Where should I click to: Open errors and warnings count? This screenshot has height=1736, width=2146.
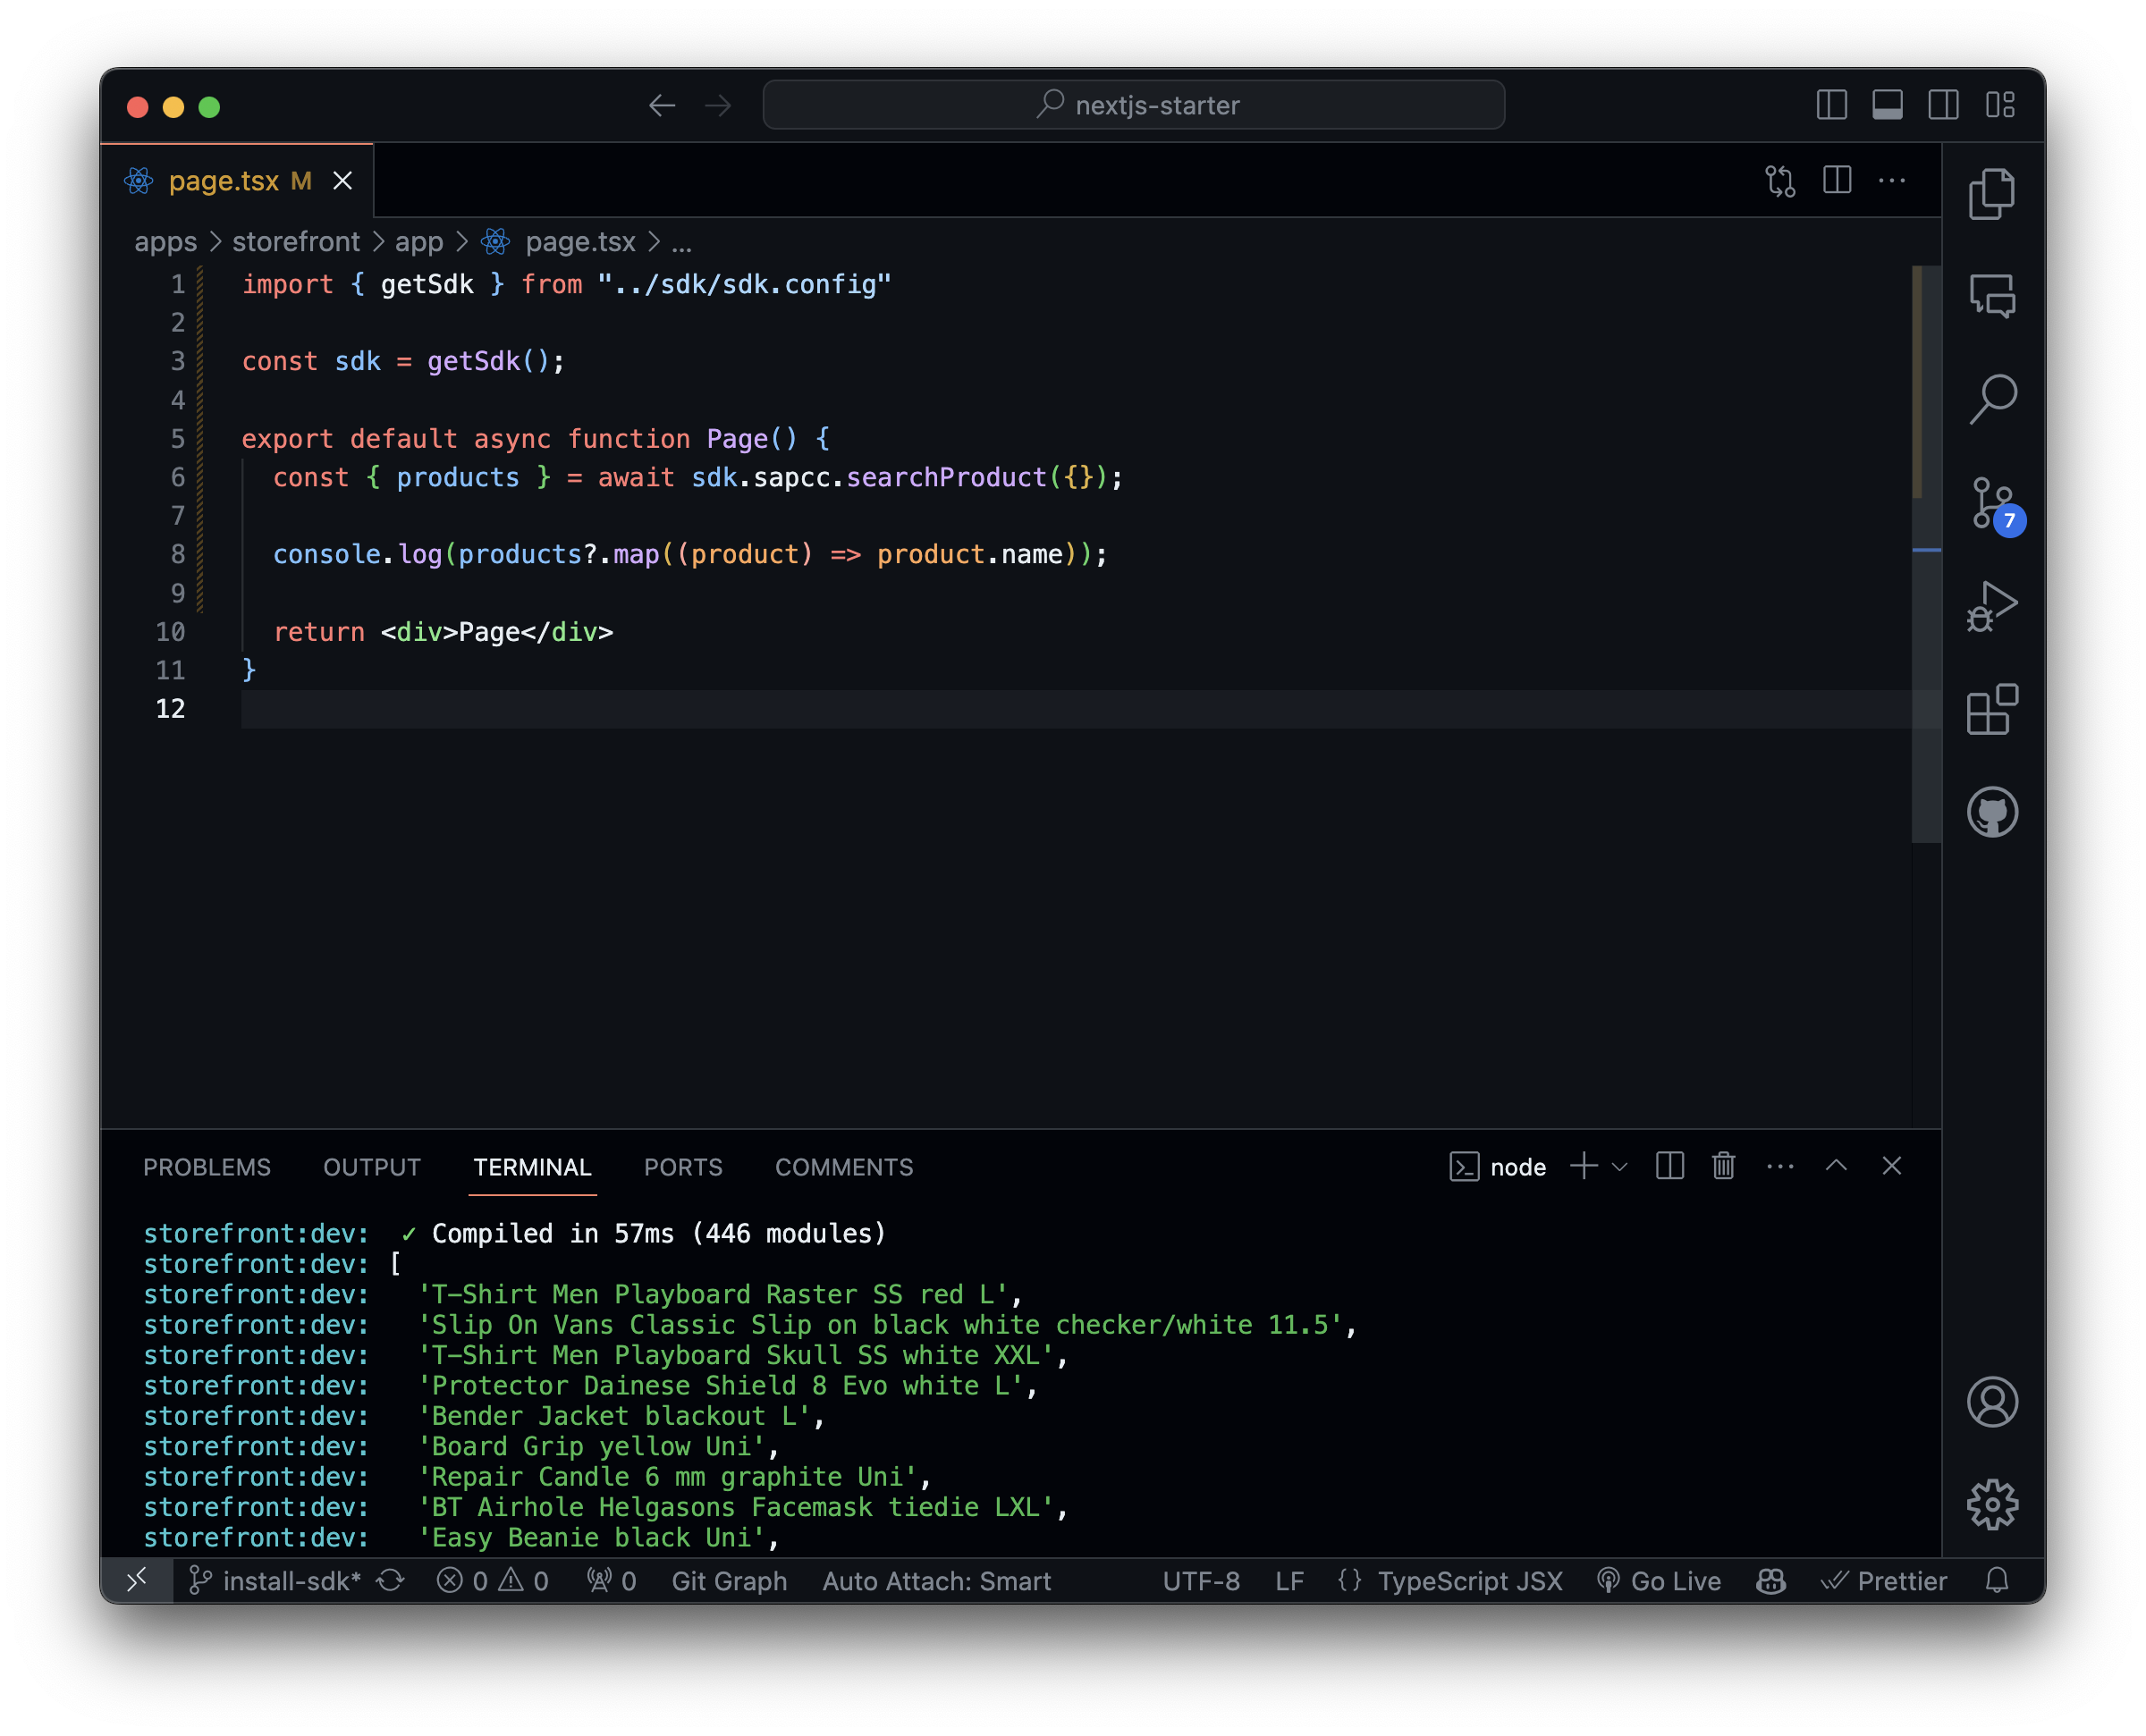[x=493, y=1581]
